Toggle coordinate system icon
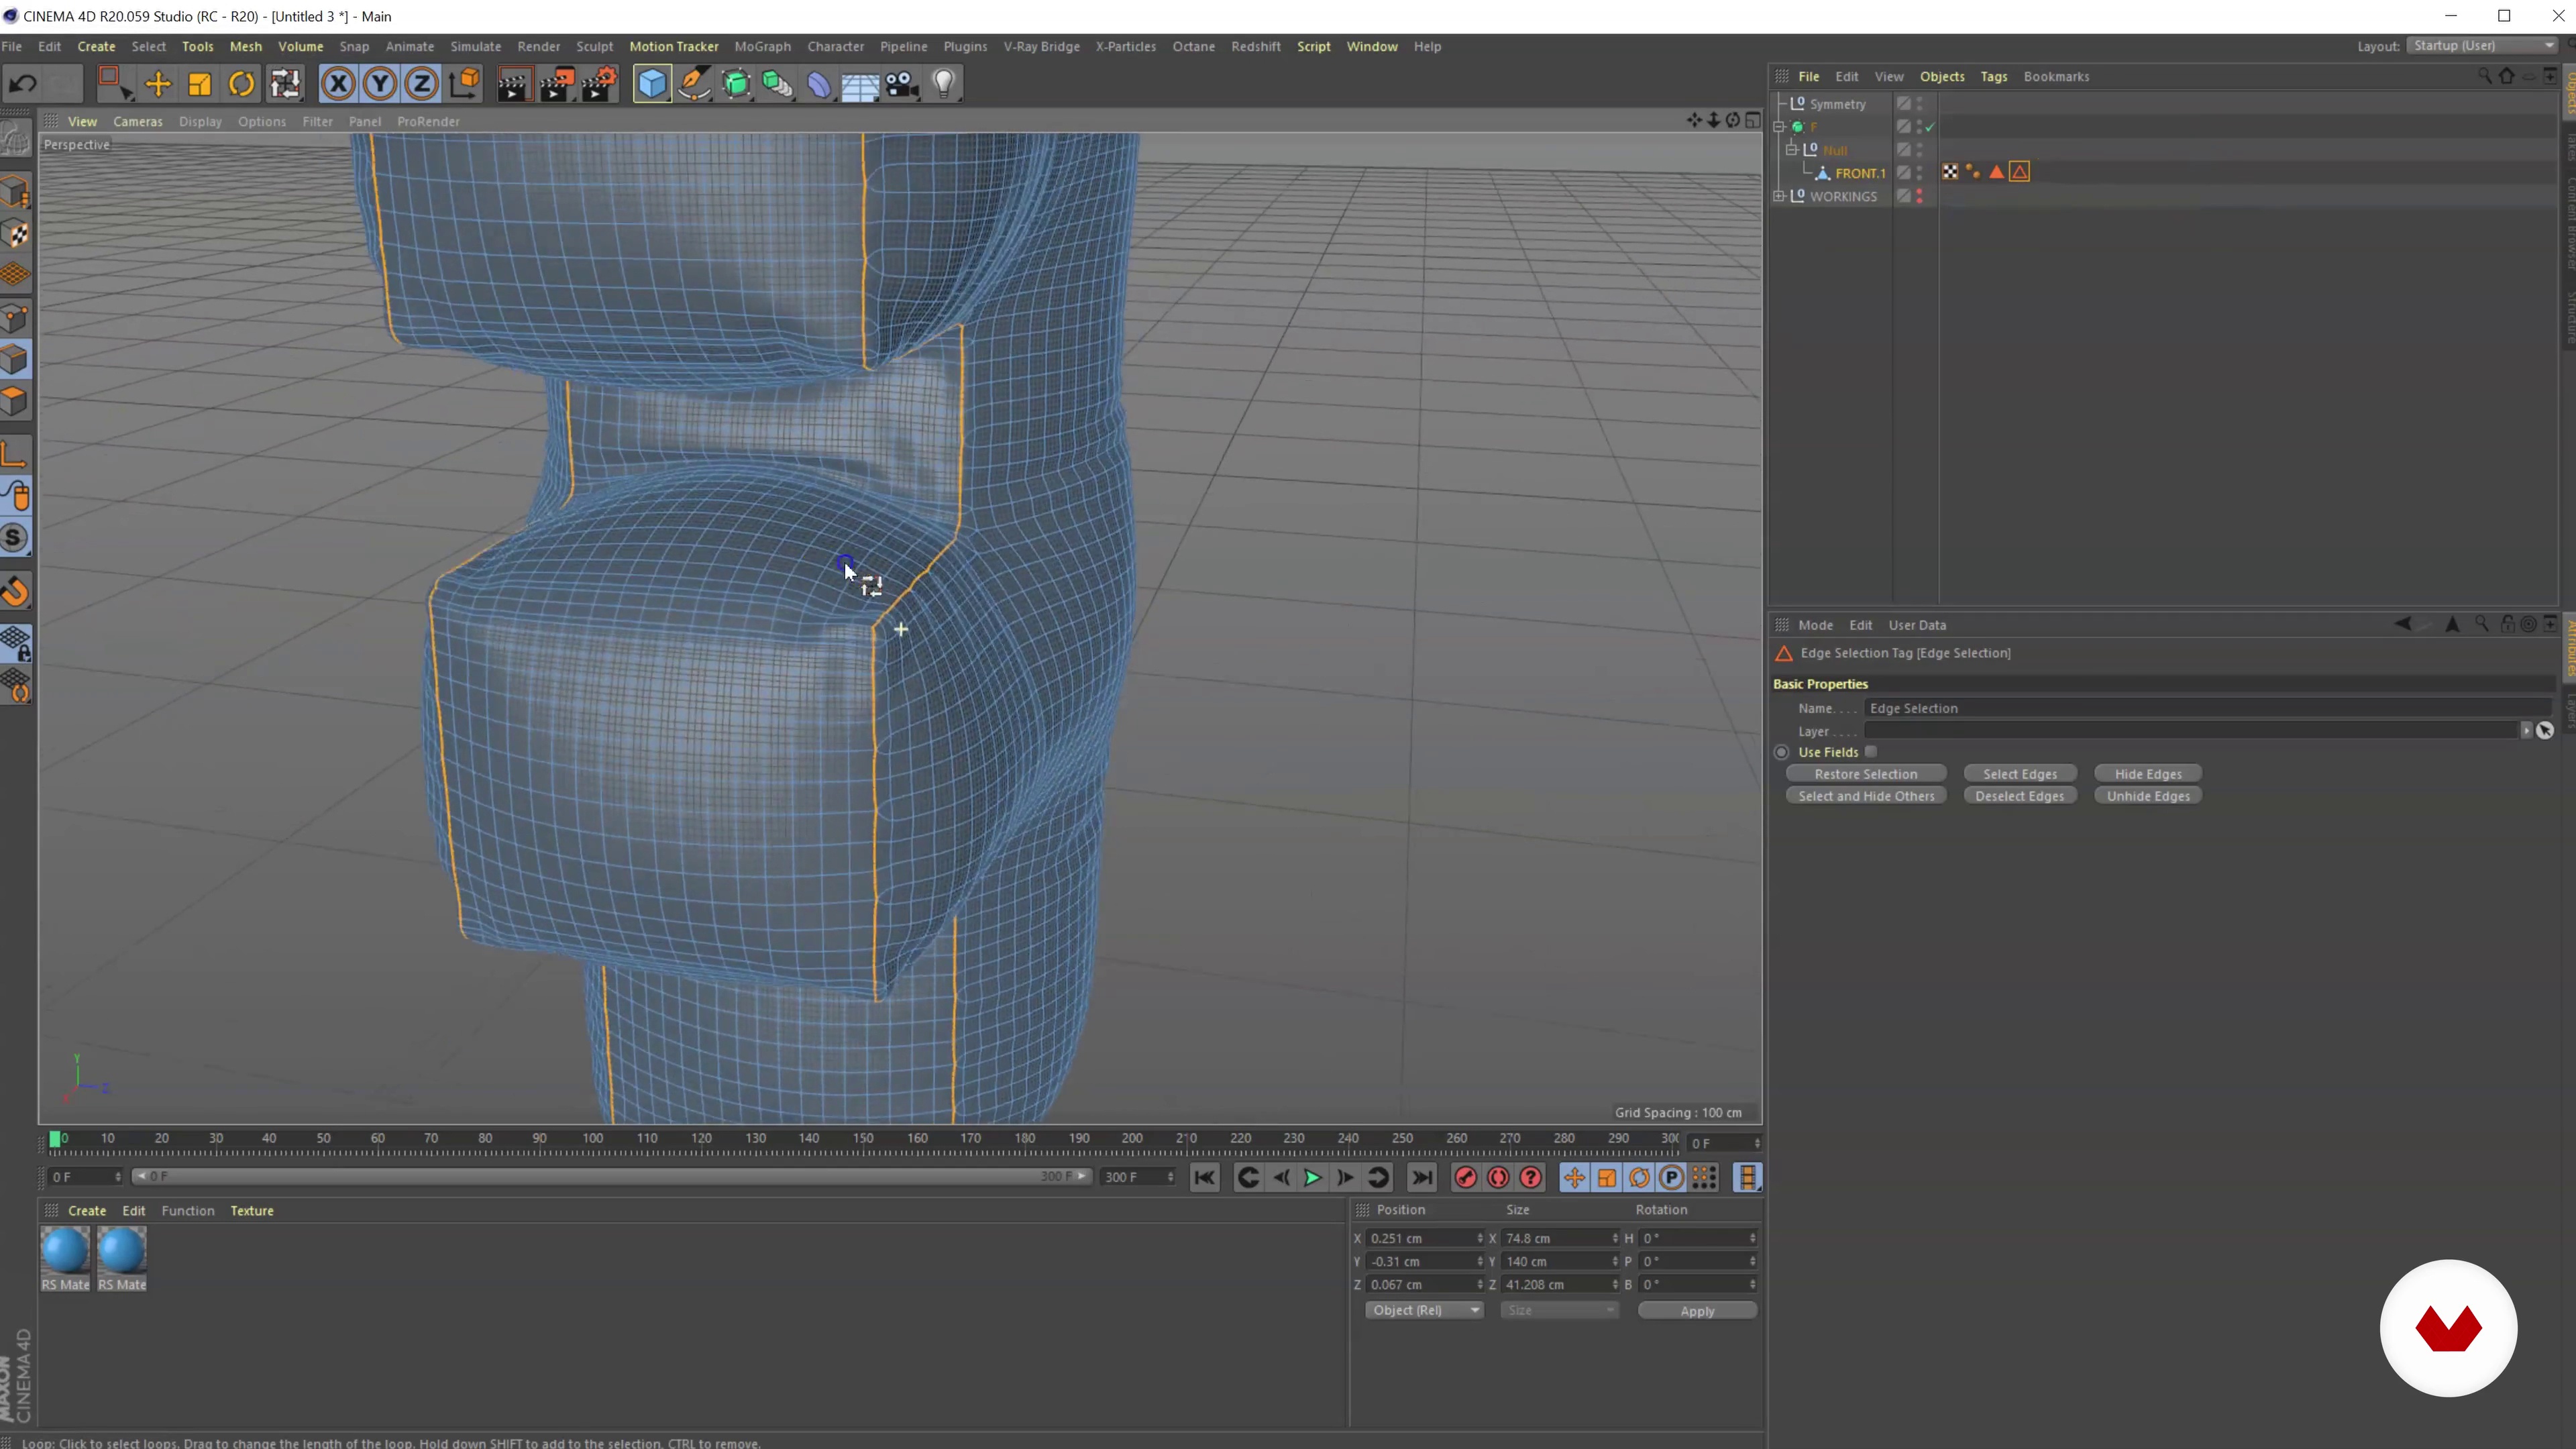Image resolution: width=2576 pixels, height=1449 pixels. point(465,84)
